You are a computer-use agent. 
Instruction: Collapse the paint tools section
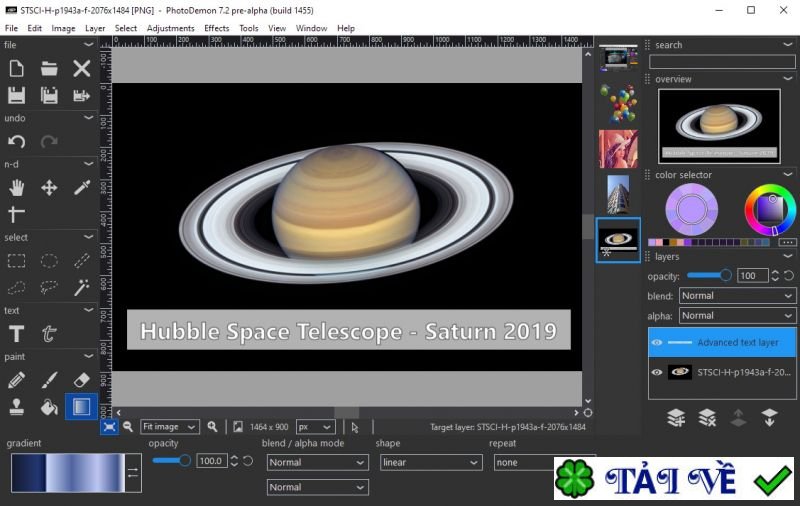click(89, 356)
